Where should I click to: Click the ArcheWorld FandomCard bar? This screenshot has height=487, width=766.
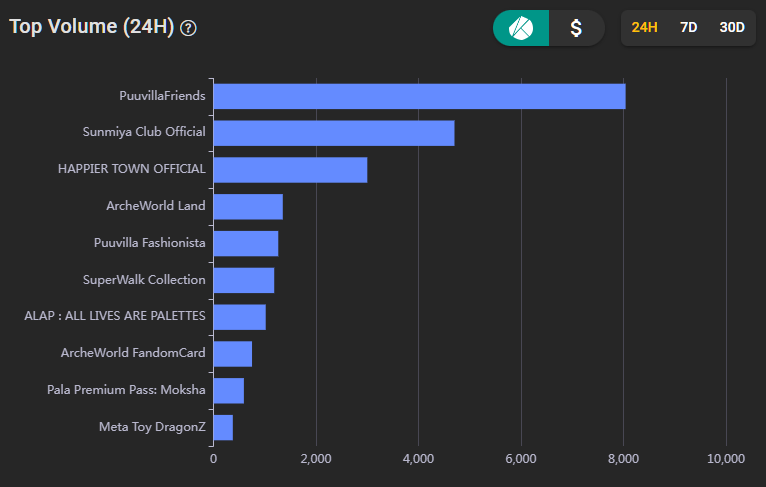coord(233,354)
